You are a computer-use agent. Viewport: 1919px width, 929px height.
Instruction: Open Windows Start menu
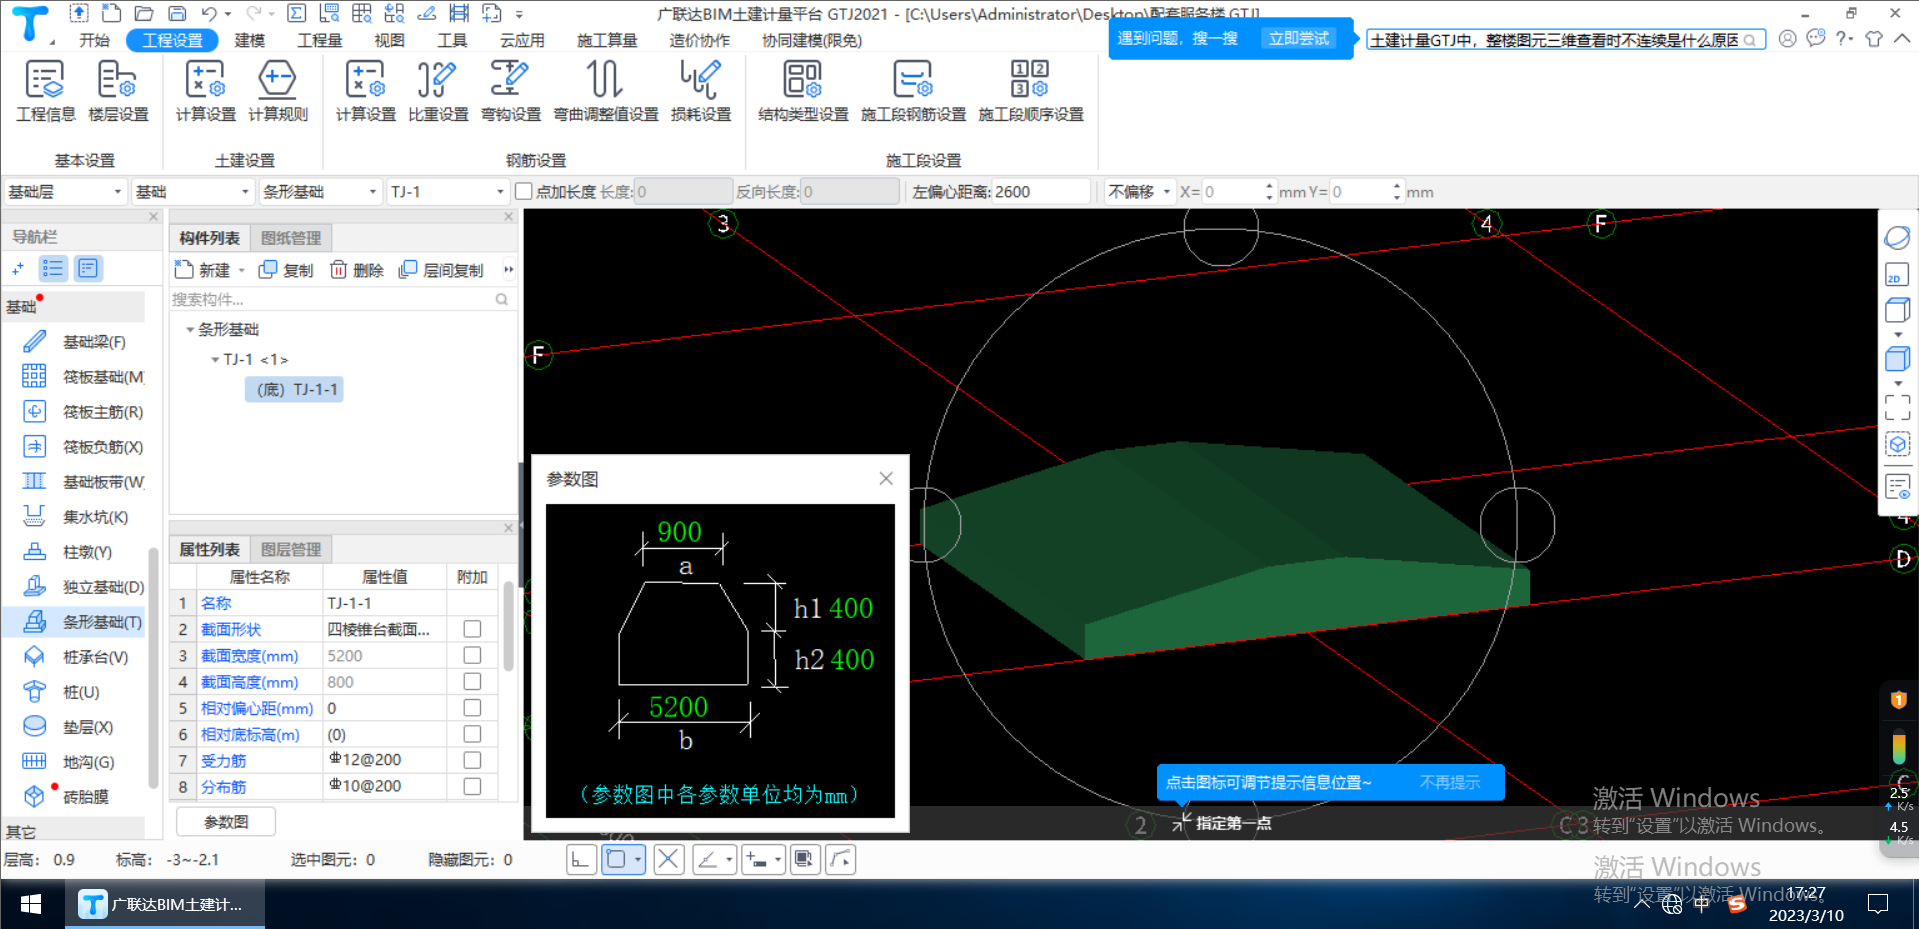tap(31, 904)
